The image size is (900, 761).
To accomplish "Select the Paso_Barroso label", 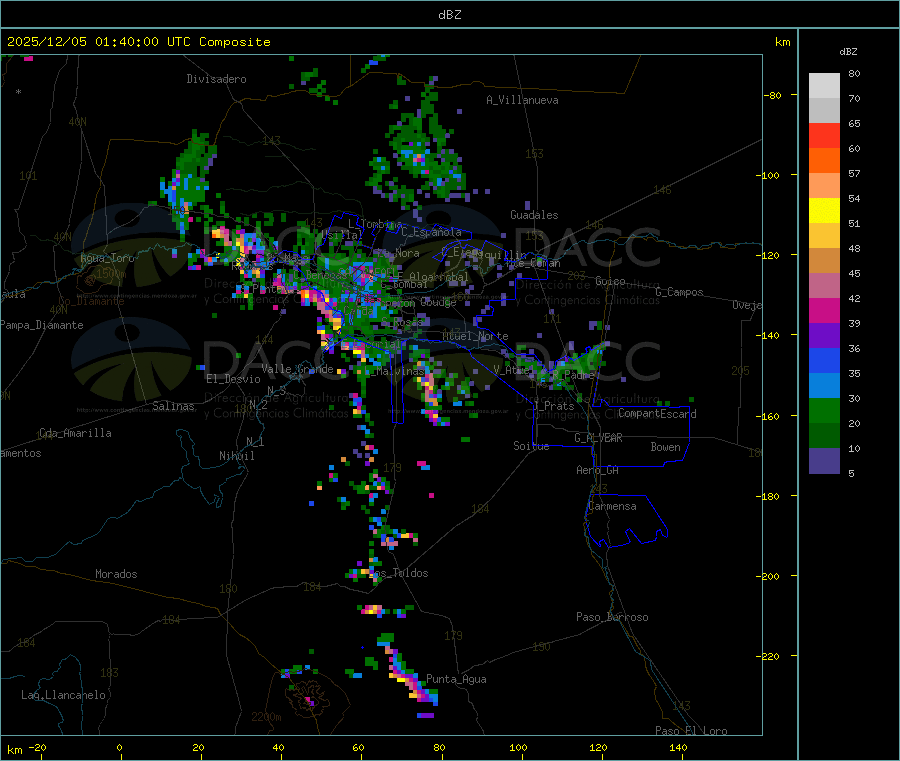I will coord(612,617).
